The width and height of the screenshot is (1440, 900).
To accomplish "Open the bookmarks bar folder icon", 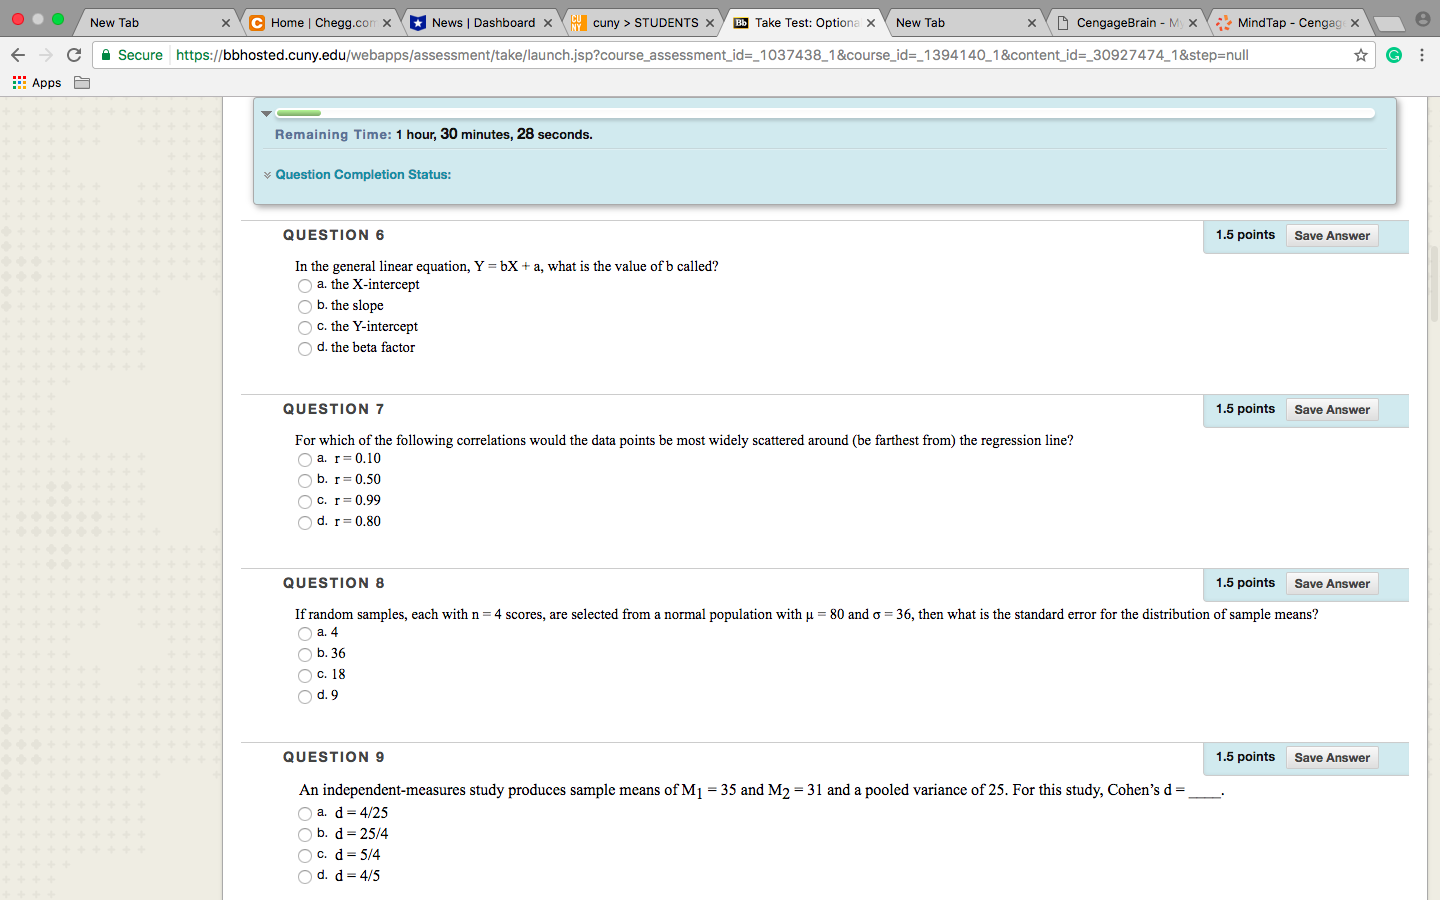I will 82,82.
